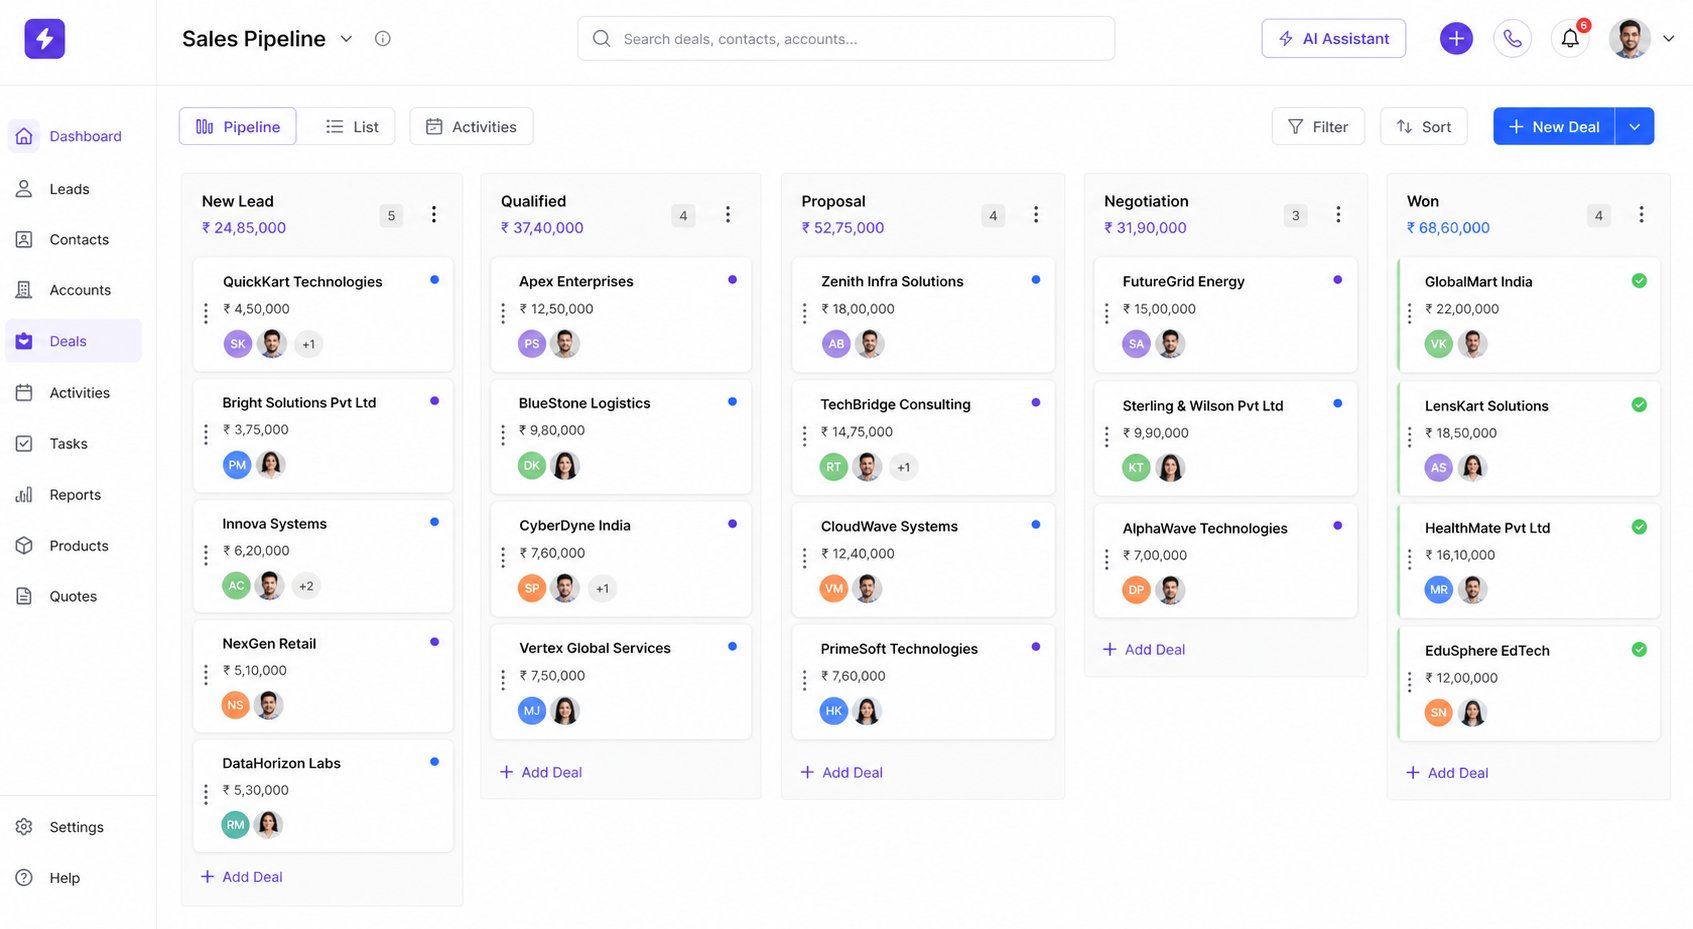The height and width of the screenshot is (929, 1693).
Task: Open the Sort options
Action: 1424,127
